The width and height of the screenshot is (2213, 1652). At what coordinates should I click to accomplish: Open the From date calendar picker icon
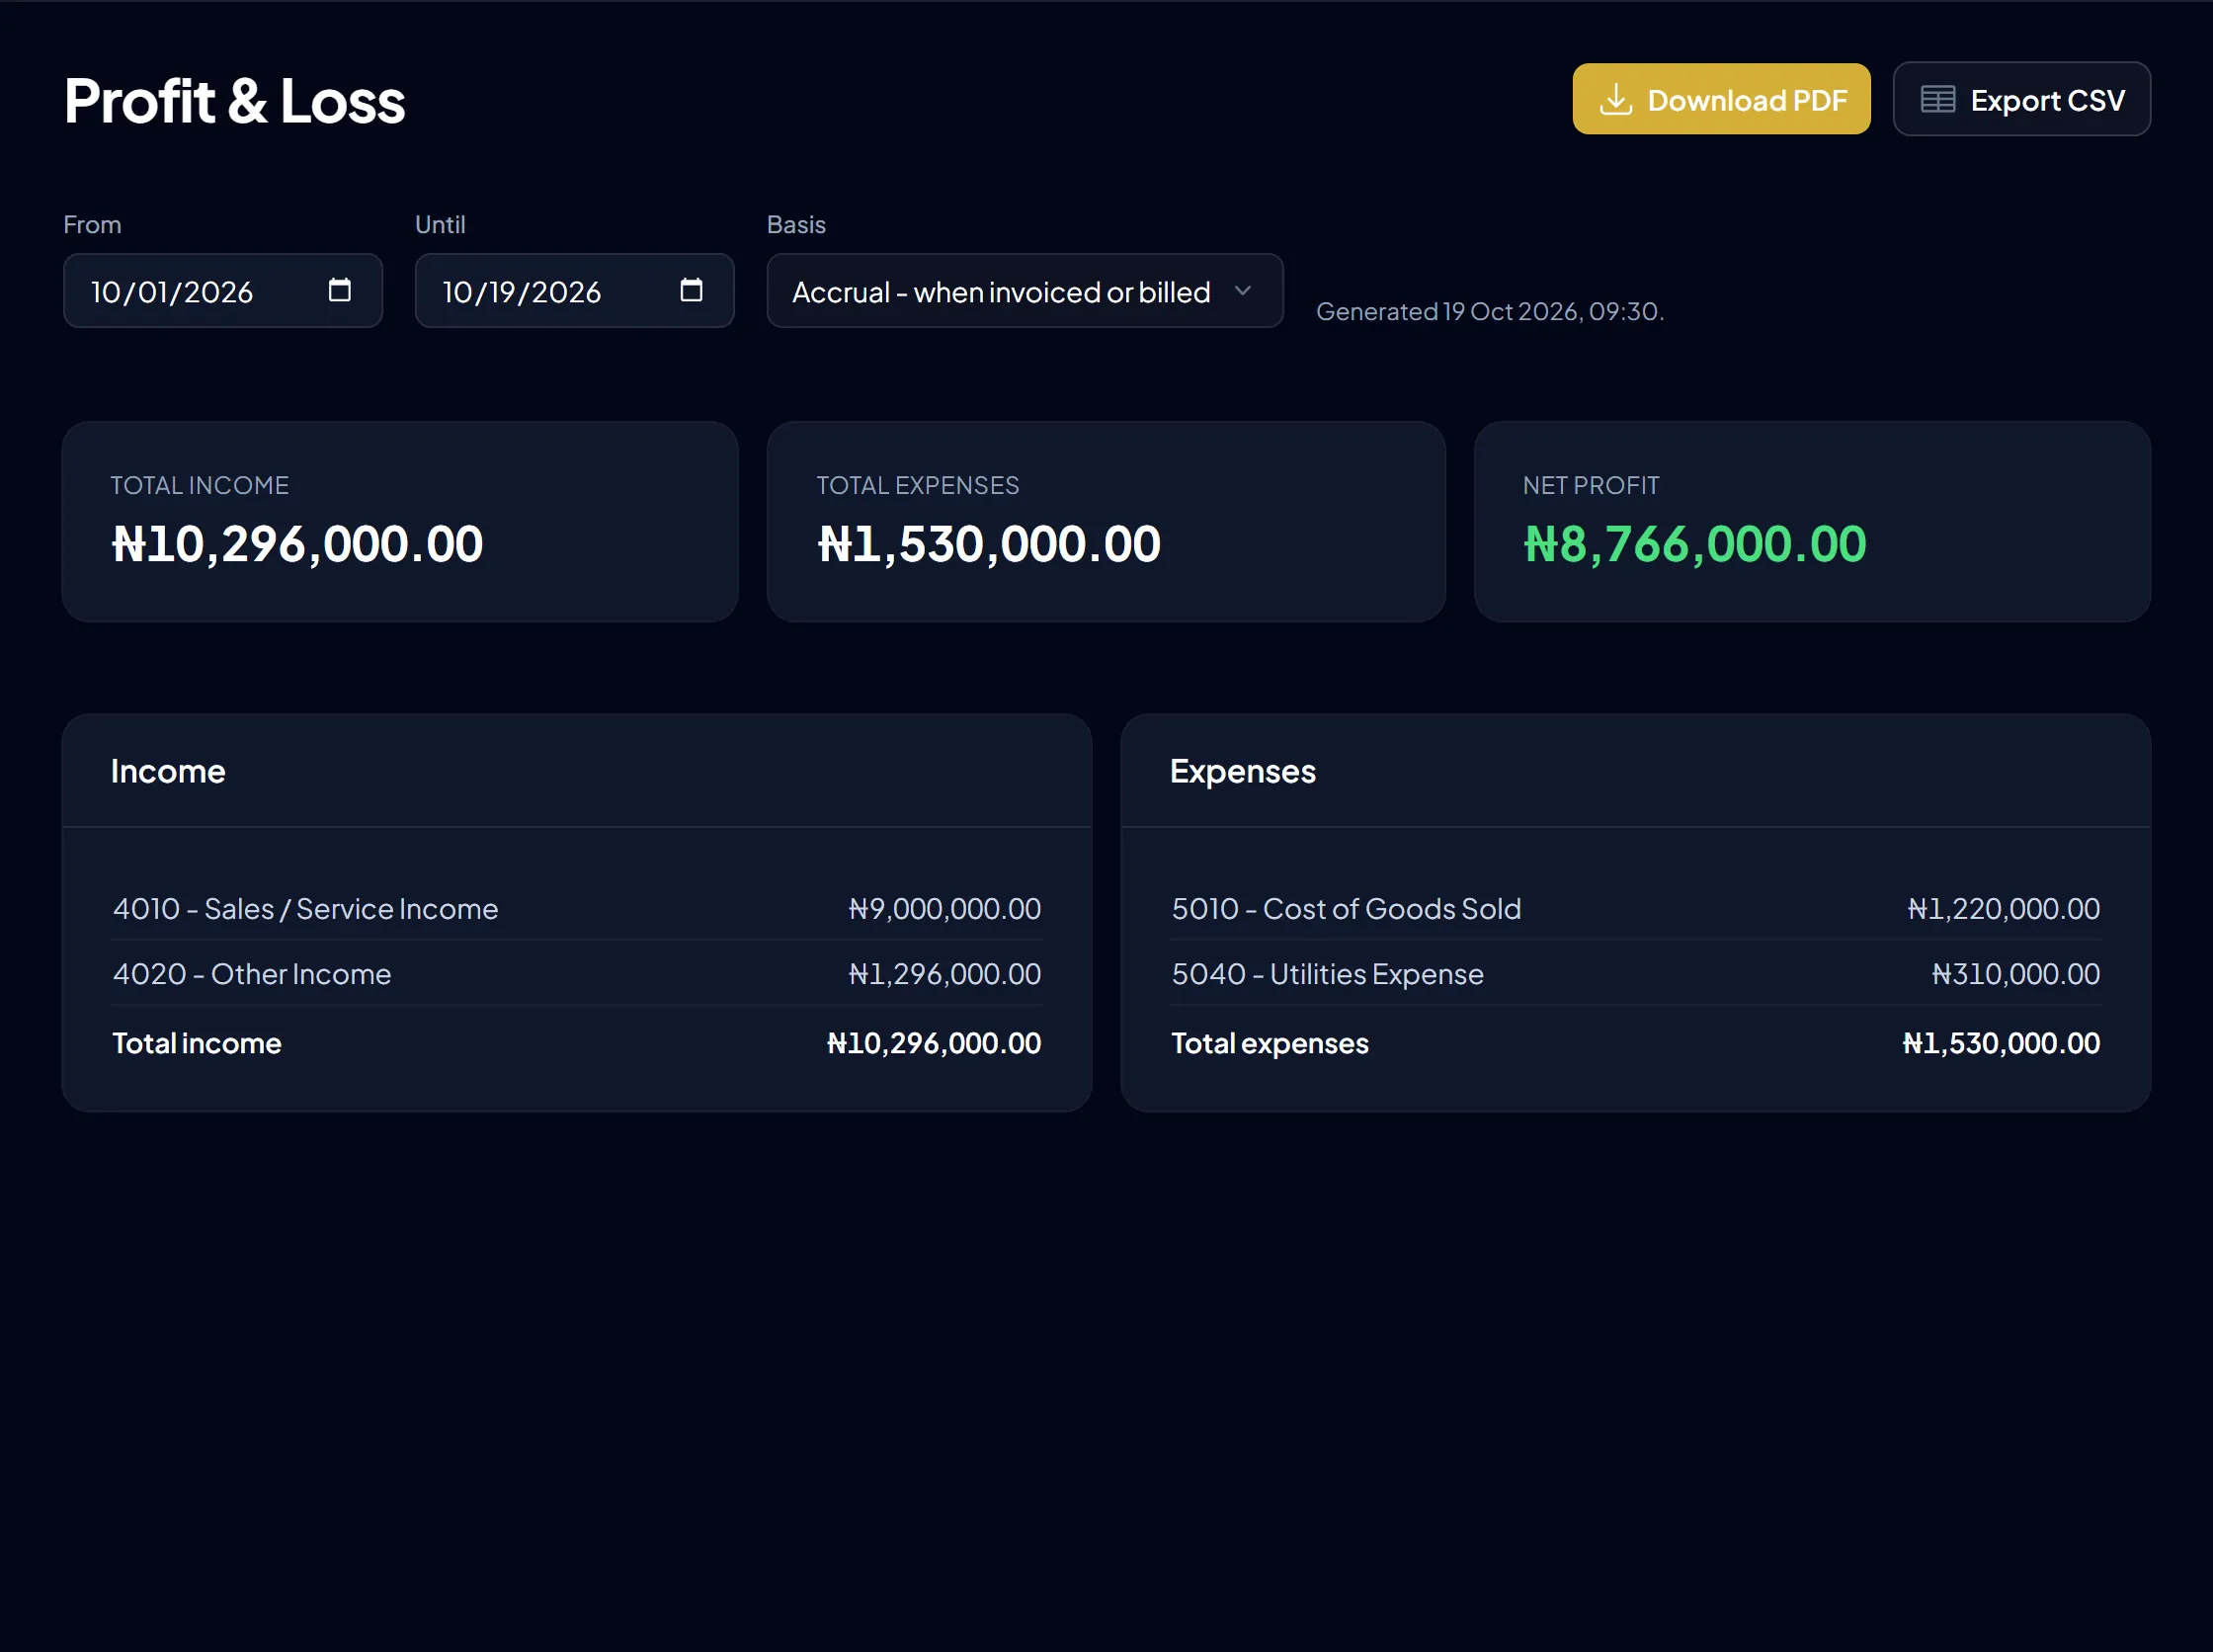point(340,290)
